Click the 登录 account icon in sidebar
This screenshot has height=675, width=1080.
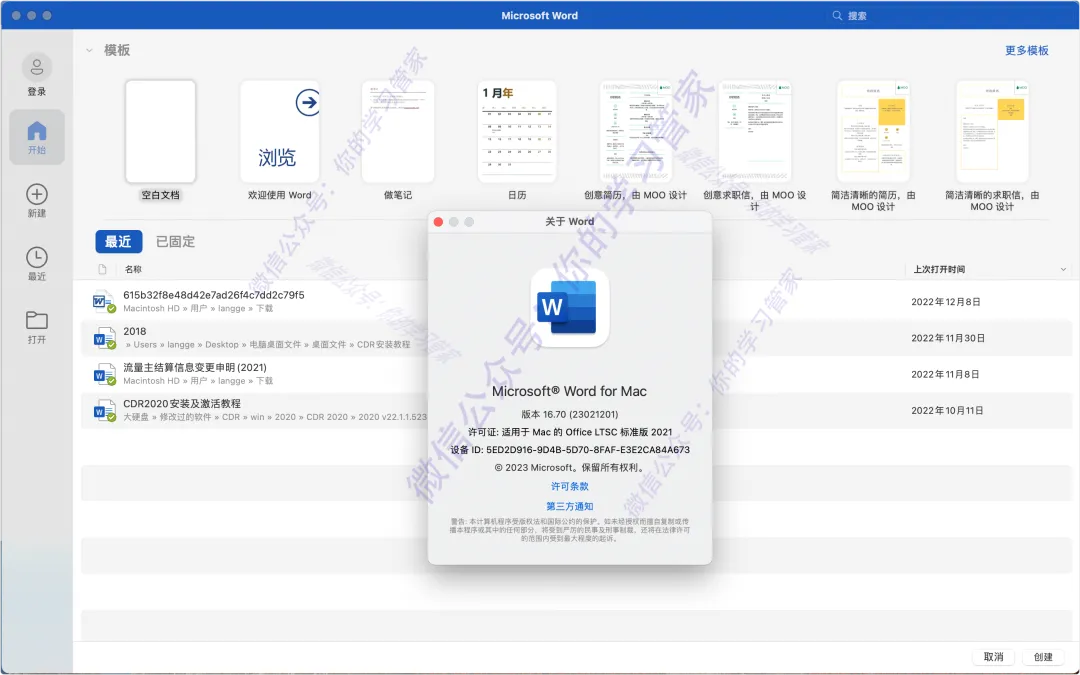(37, 68)
